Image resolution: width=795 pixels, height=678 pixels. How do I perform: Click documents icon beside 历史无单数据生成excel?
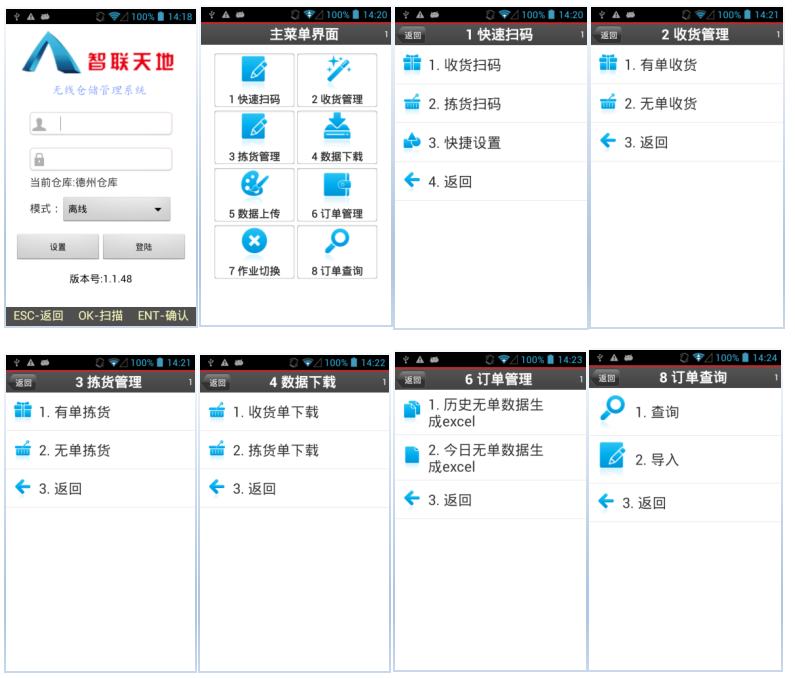tap(412, 410)
